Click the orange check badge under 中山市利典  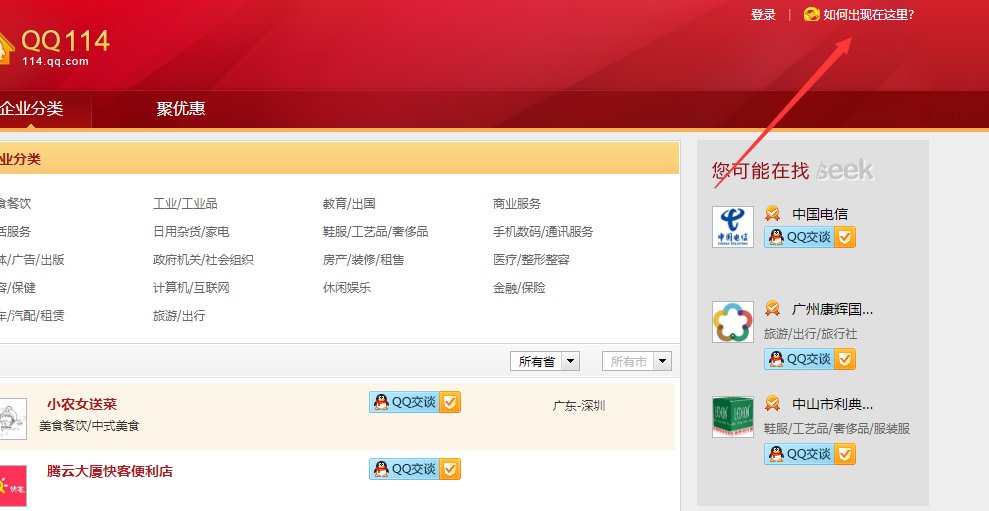pyautogui.click(x=845, y=454)
